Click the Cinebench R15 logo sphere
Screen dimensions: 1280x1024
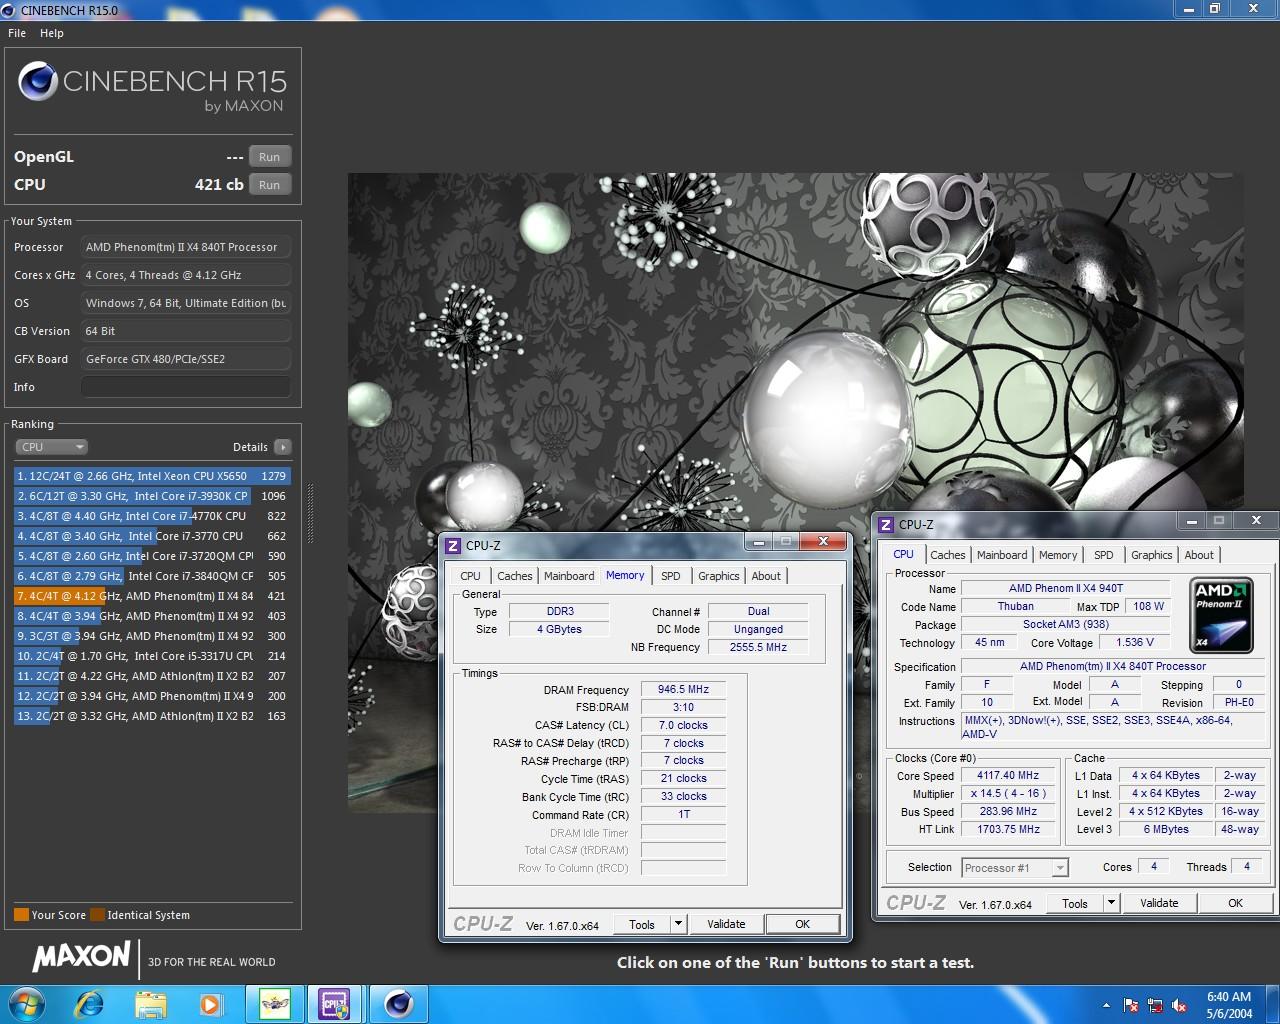coord(37,81)
